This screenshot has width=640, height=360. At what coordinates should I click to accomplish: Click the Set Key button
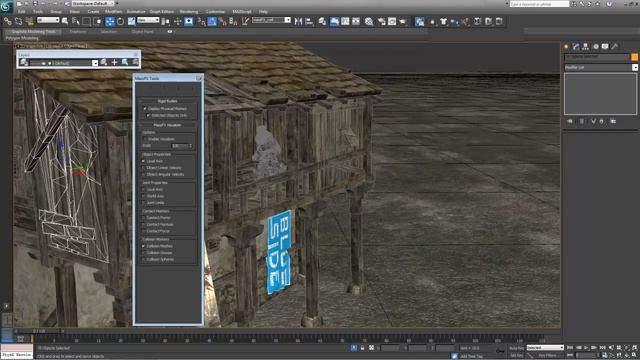(516, 356)
